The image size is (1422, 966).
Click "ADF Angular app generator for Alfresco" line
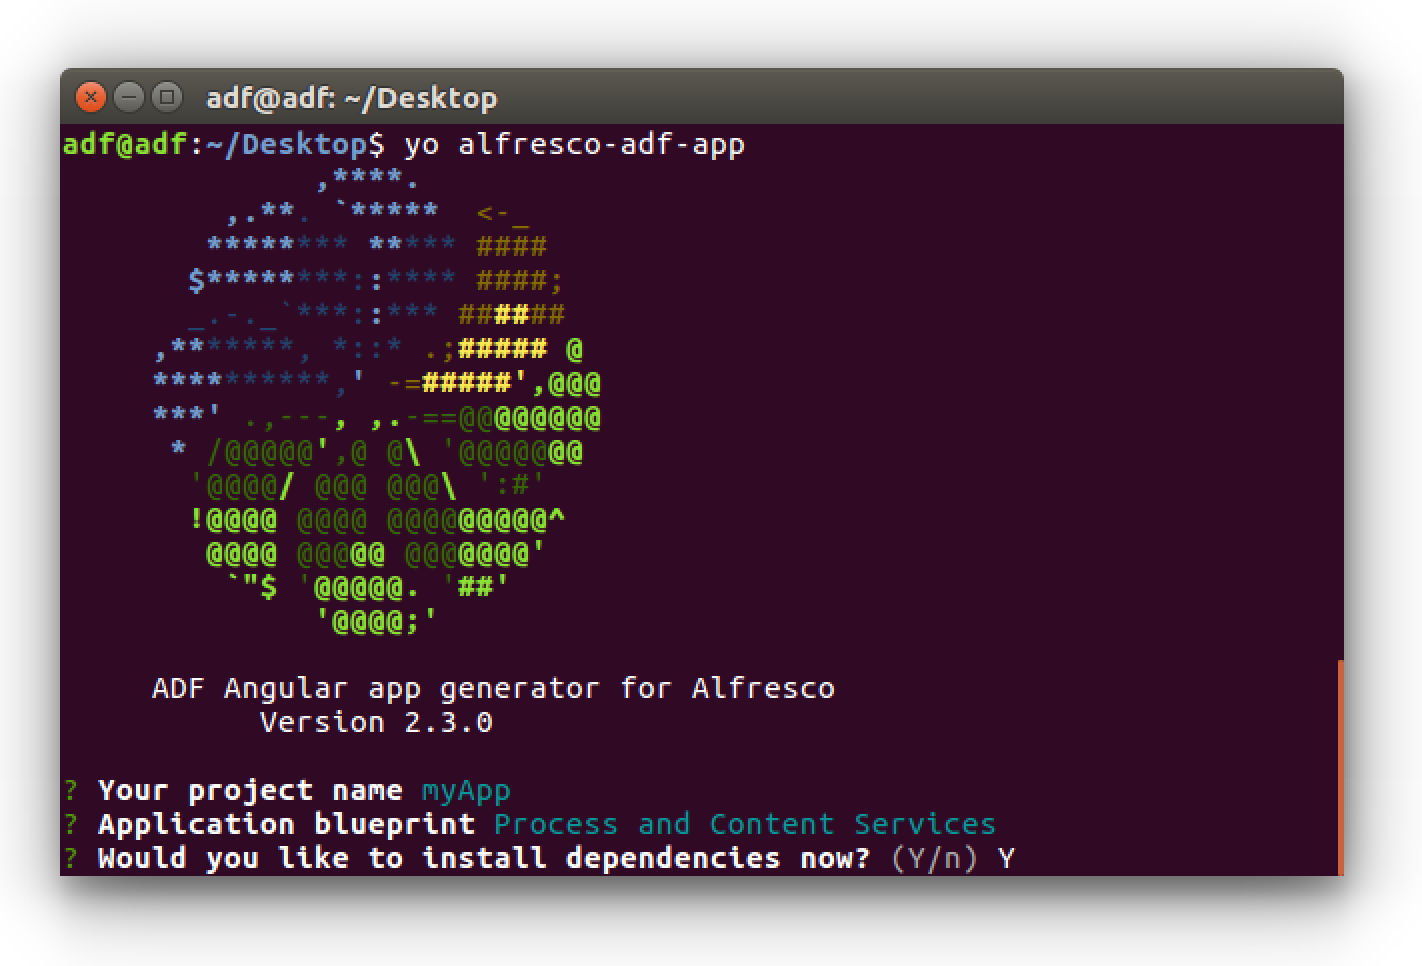(493, 688)
